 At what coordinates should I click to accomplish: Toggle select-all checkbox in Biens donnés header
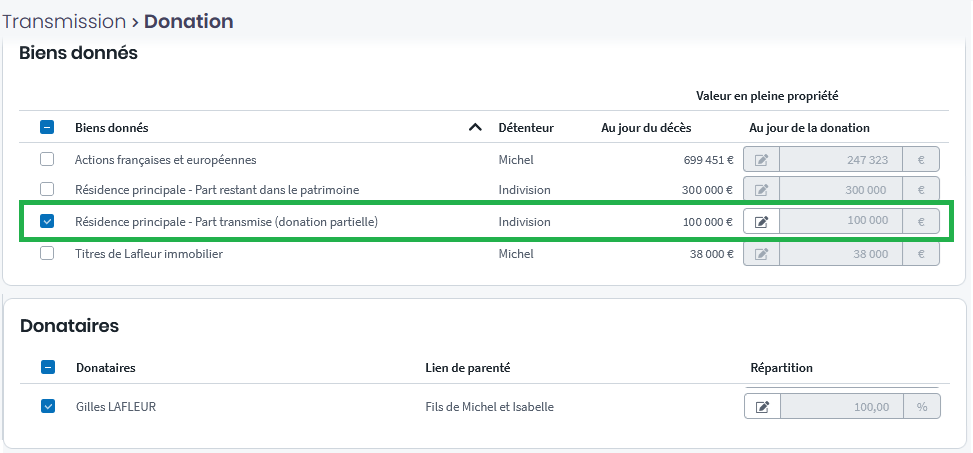(x=47, y=128)
